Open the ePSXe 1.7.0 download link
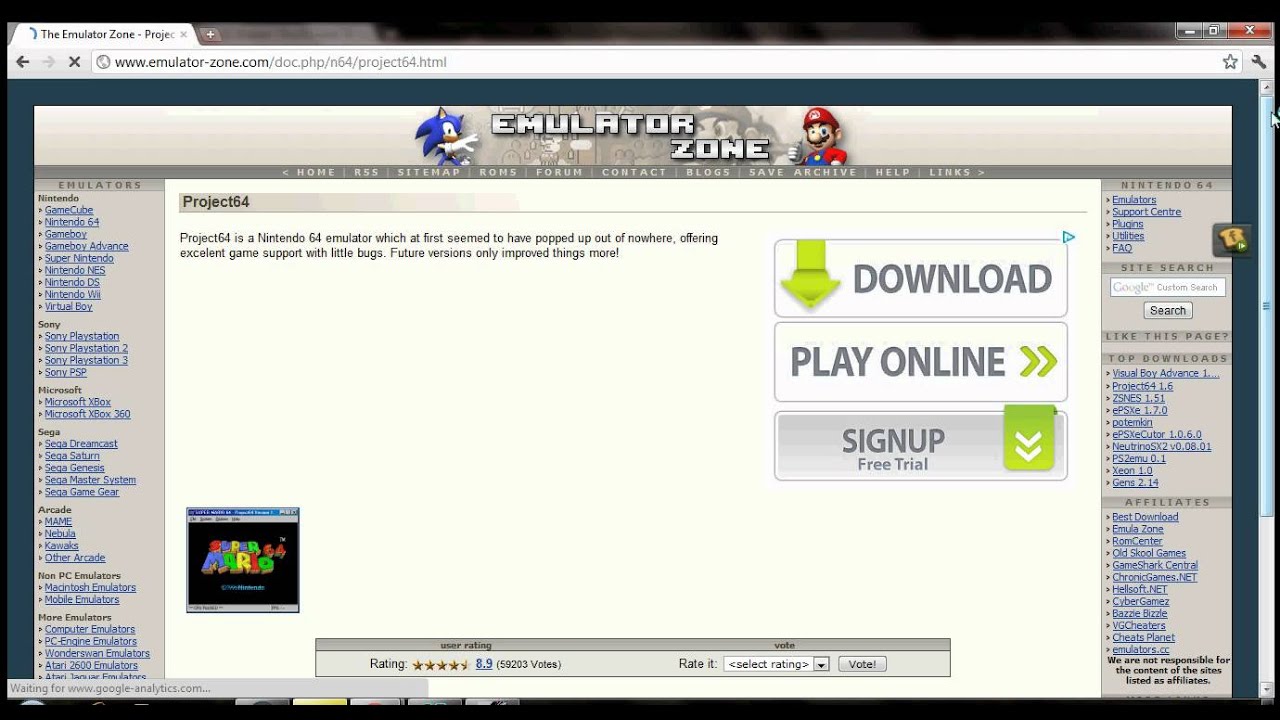The height and width of the screenshot is (720, 1280). coord(1139,410)
